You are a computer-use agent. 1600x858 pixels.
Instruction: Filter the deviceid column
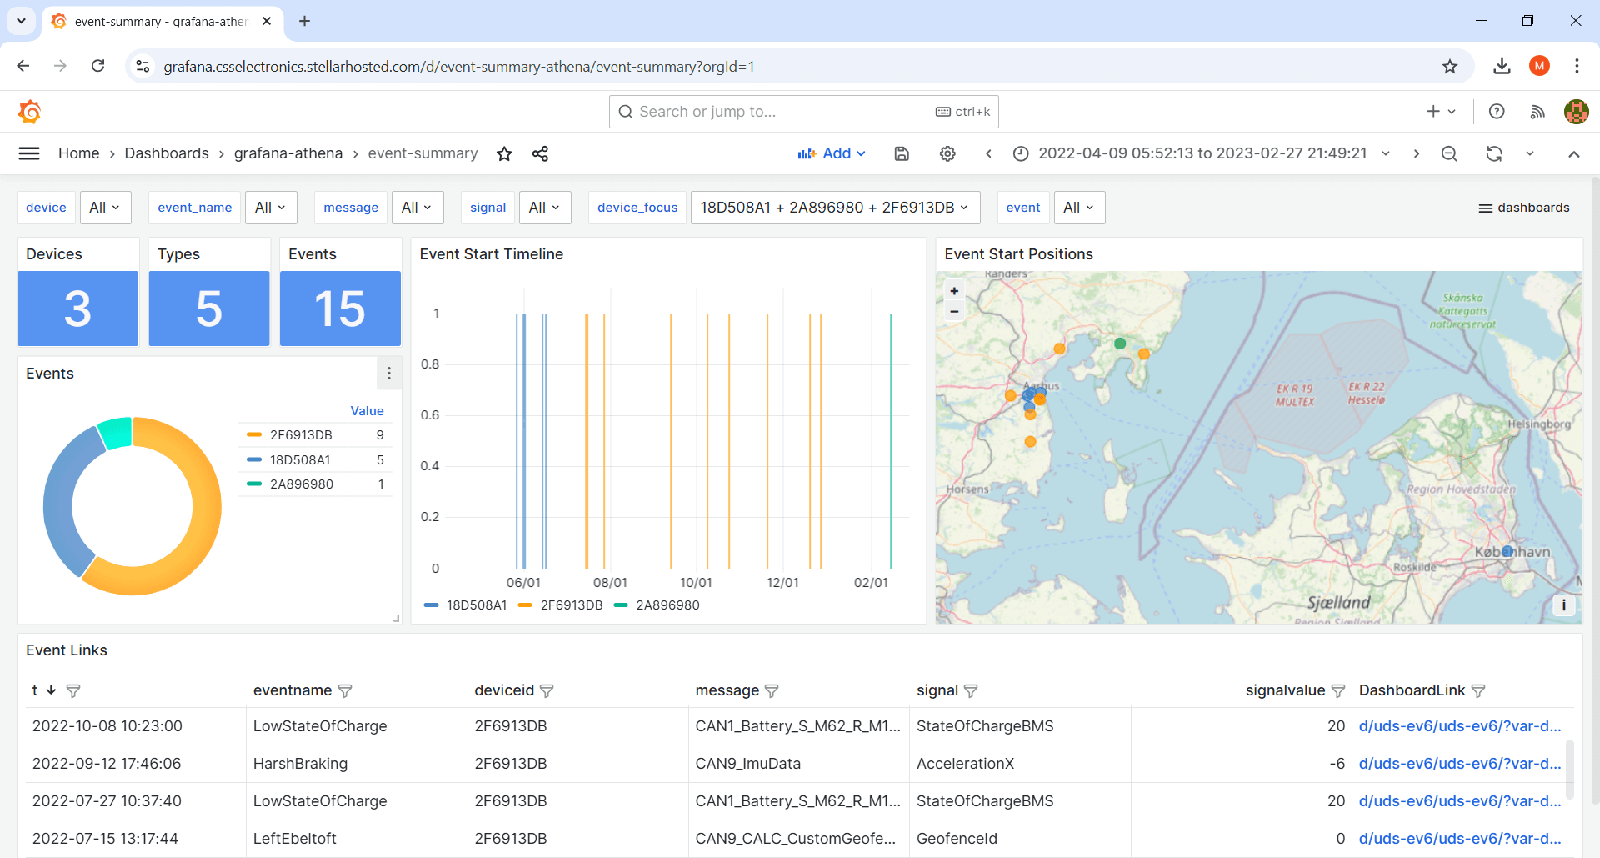pyautogui.click(x=546, y=691)
